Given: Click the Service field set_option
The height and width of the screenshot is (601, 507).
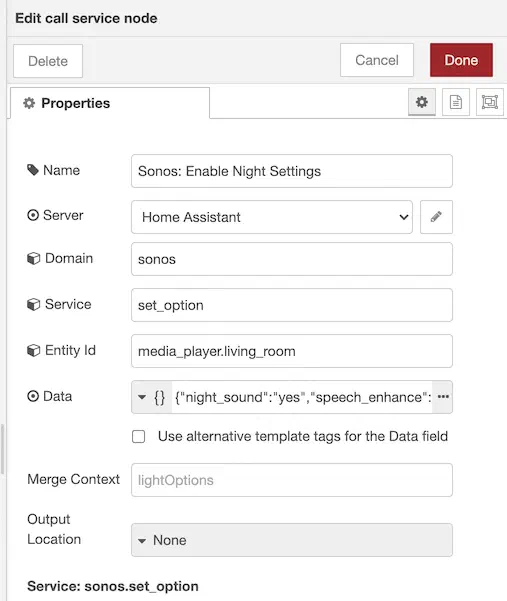Looking at the screenshot, I should coord(292,305).
